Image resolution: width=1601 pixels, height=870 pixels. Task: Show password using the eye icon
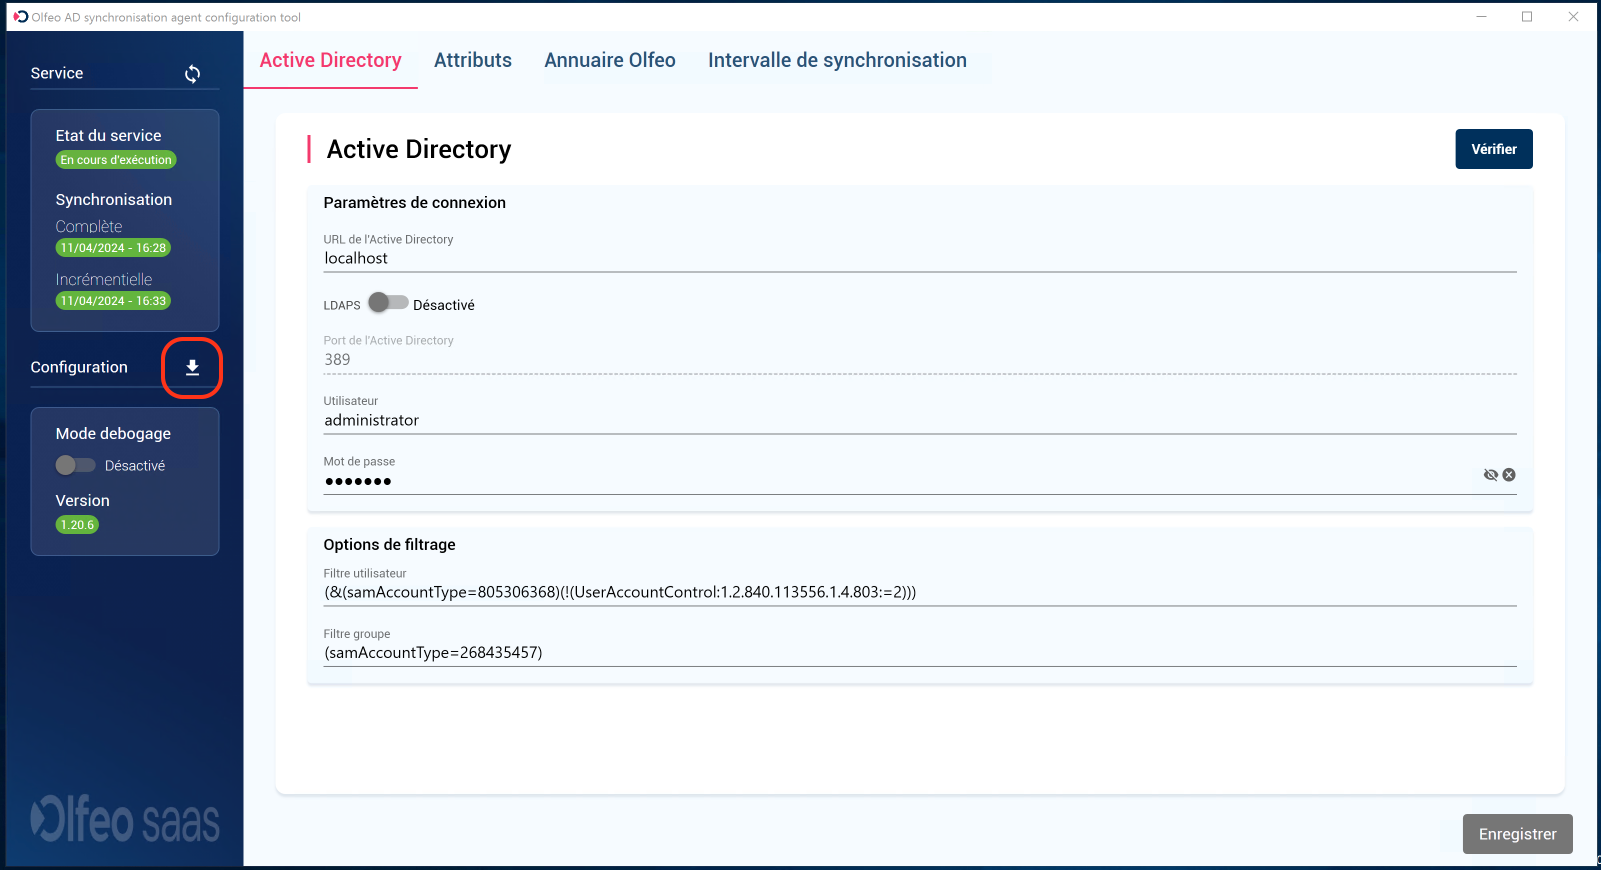click(1490, 475)
